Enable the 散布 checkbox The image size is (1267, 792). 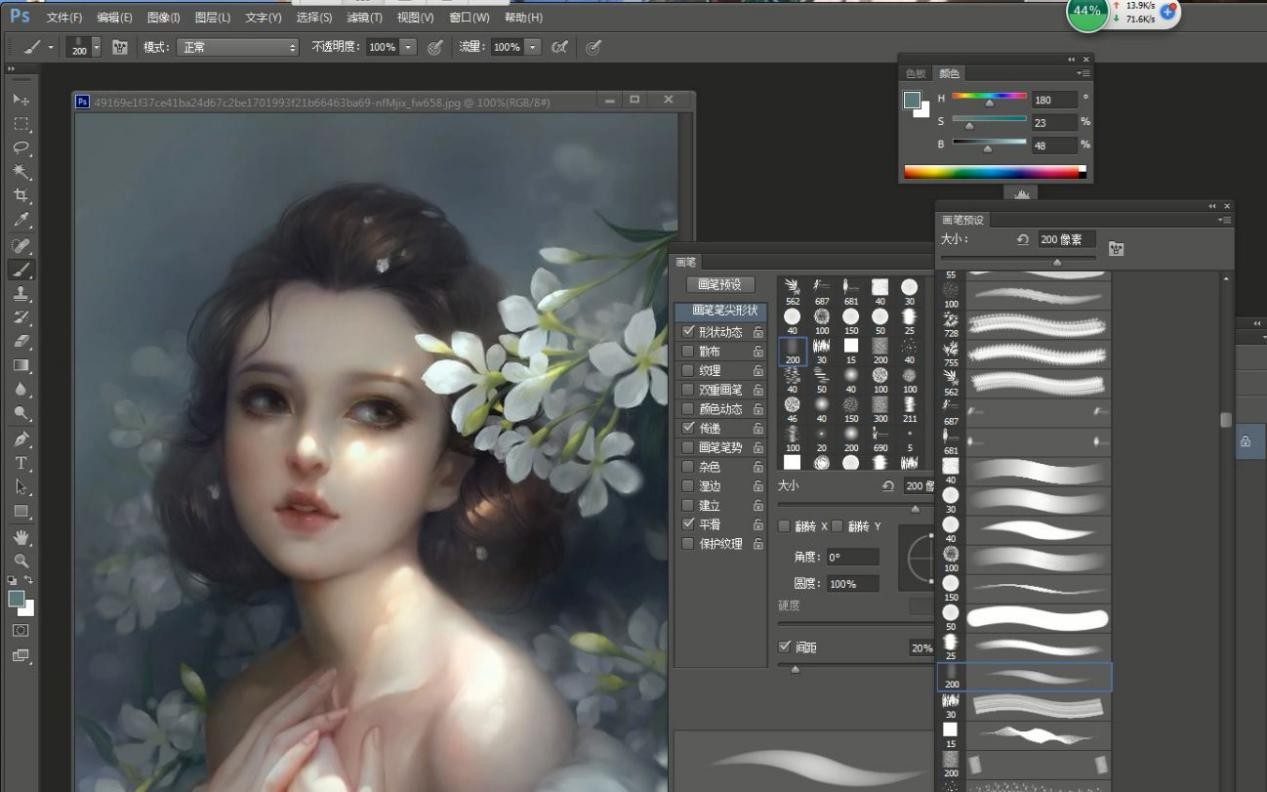[687, 351]
